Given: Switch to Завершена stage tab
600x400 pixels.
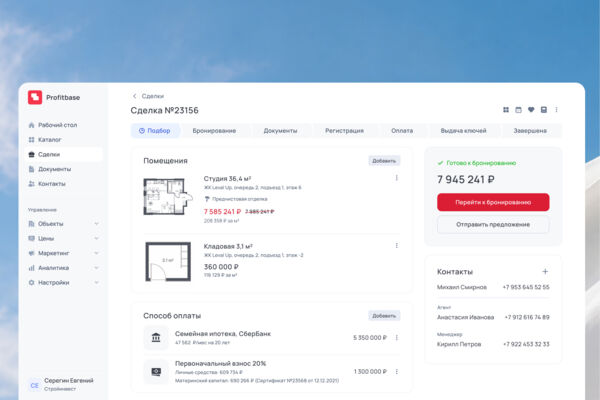Looking at the screenshot, I should pyautogui.click(x=530, y=131).
